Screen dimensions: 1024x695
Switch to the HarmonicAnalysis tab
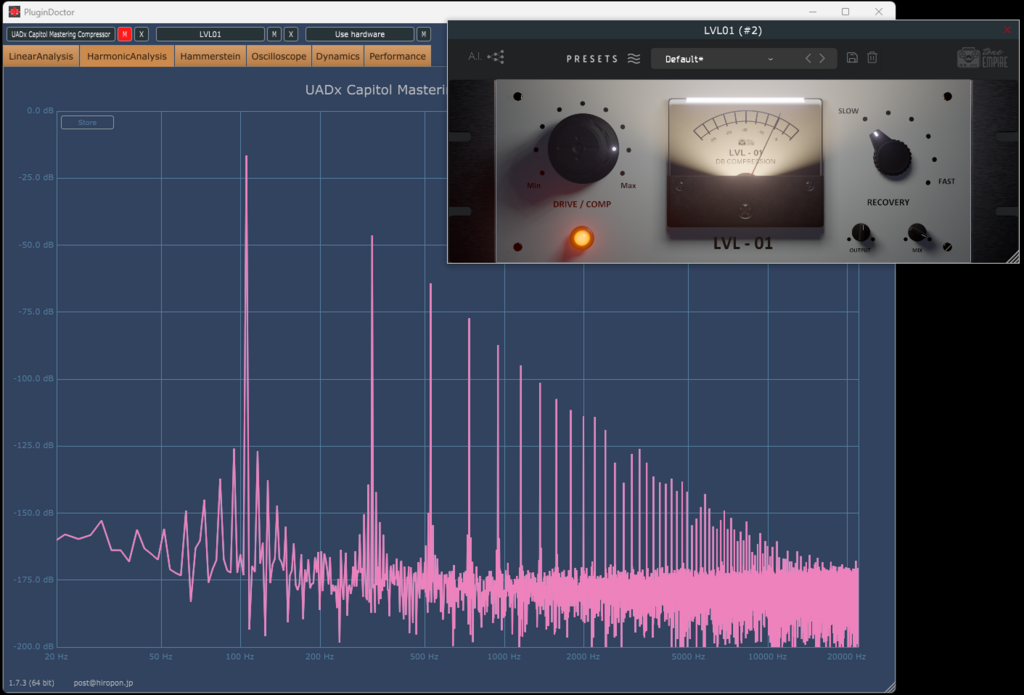127,56
